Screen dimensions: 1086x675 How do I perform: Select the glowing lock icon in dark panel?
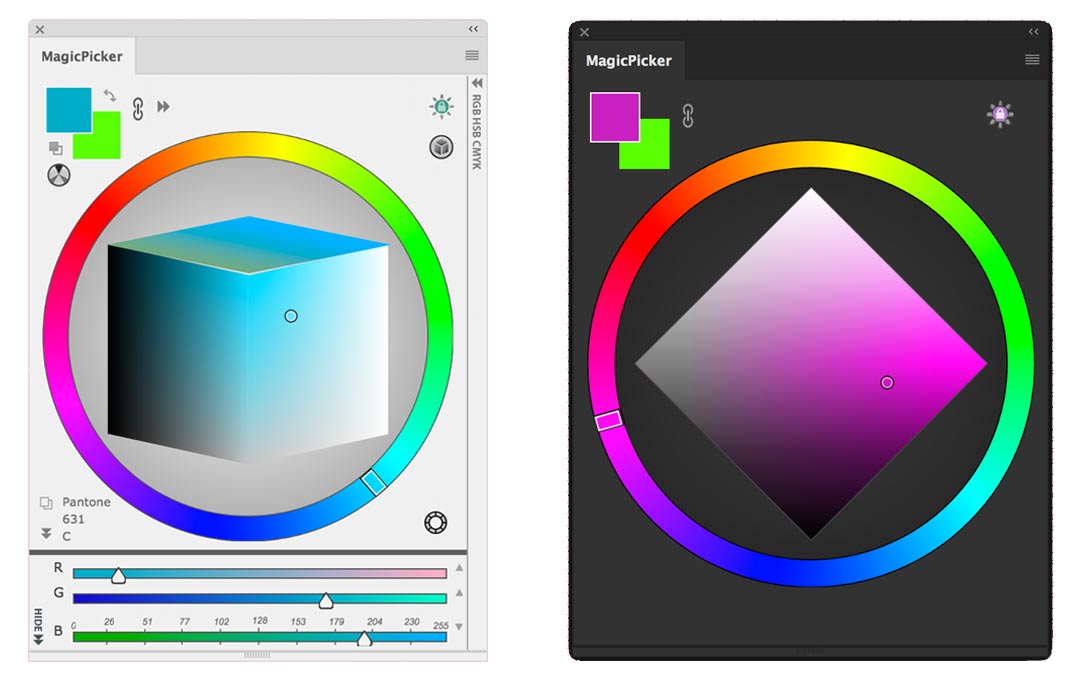(x=1000, y=113)
